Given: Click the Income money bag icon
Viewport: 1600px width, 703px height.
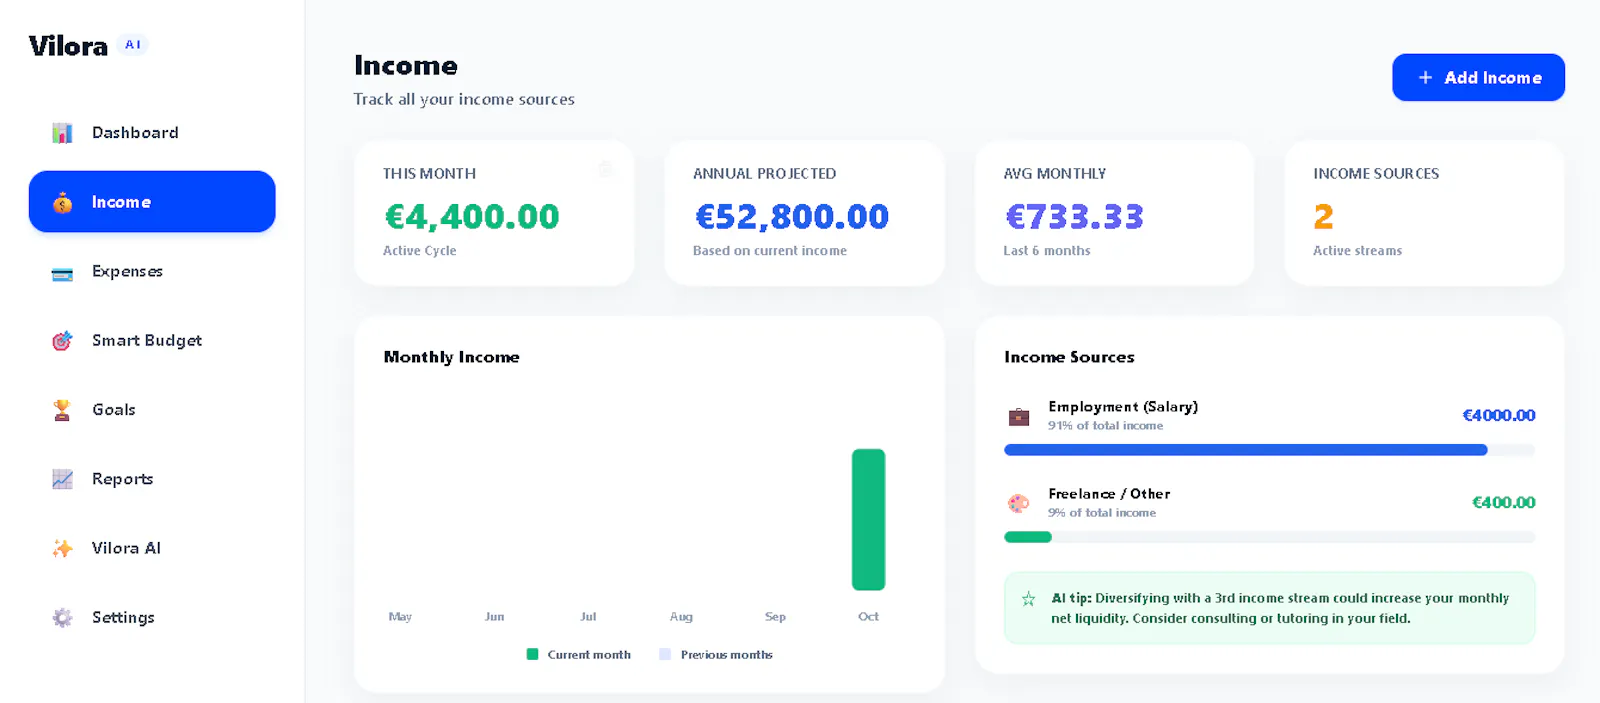Looking at the screenshot, I should coord(62,202).
